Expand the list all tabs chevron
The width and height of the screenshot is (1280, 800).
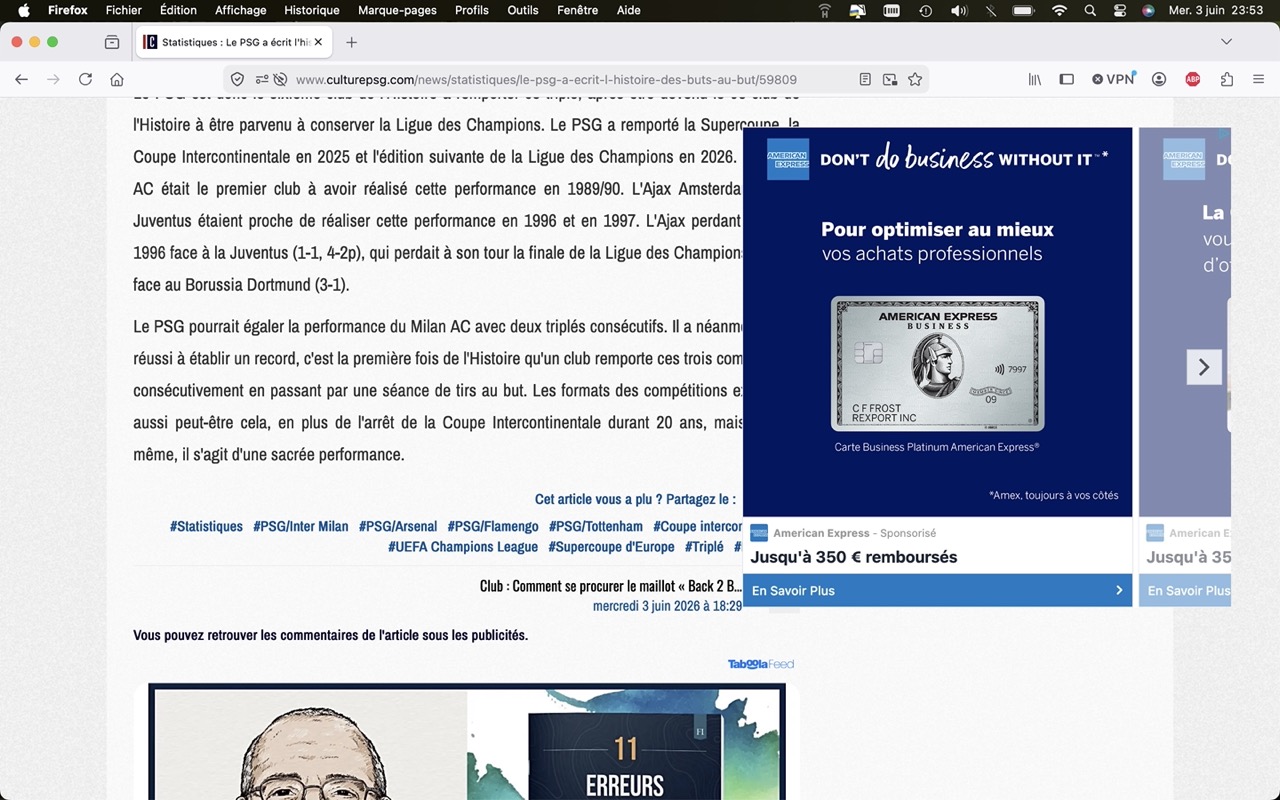[1227, 42]
